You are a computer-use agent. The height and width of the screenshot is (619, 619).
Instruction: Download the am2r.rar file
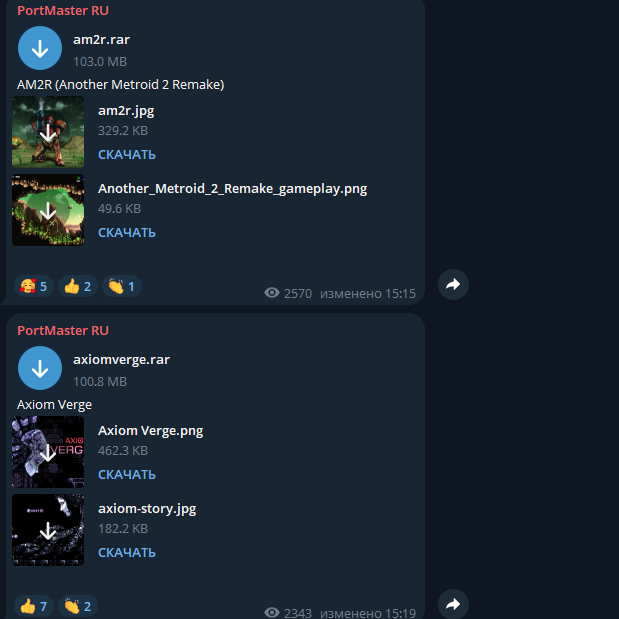point(40,48)
